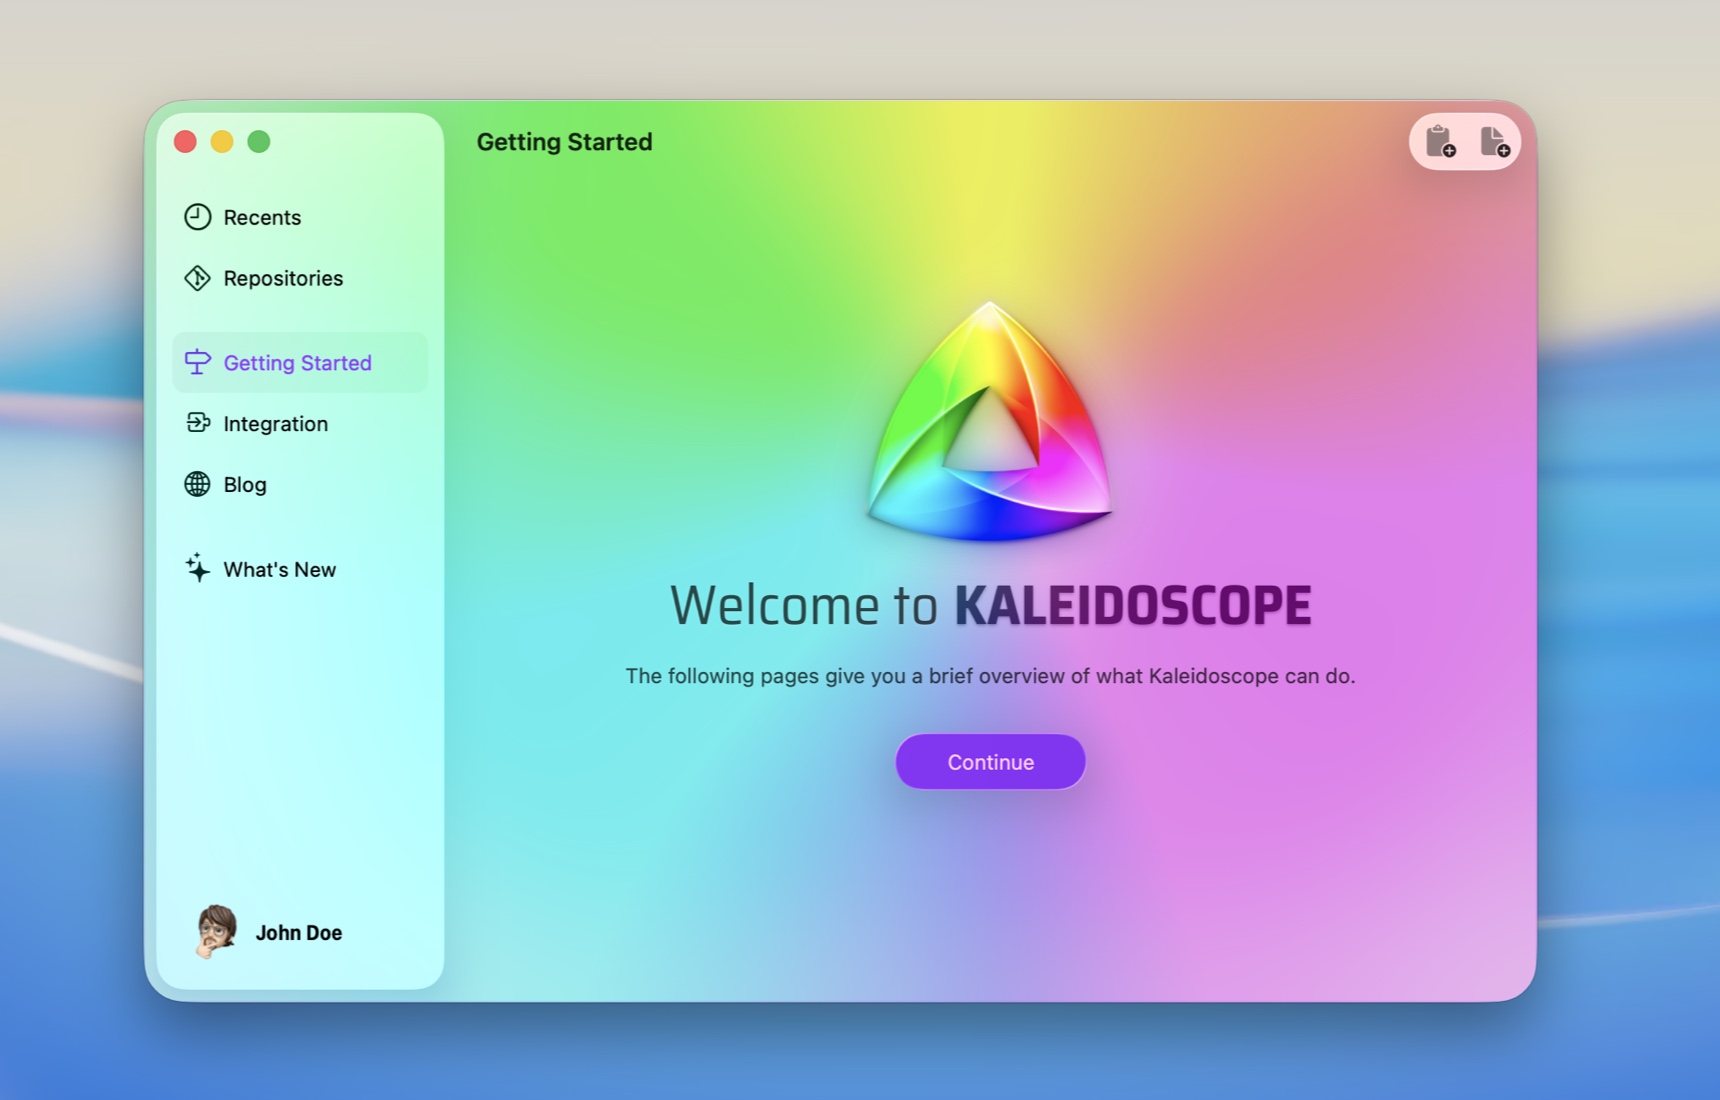Switch to the "Integration" section
Screen dimensions: 1720x1100
point(275,423)
